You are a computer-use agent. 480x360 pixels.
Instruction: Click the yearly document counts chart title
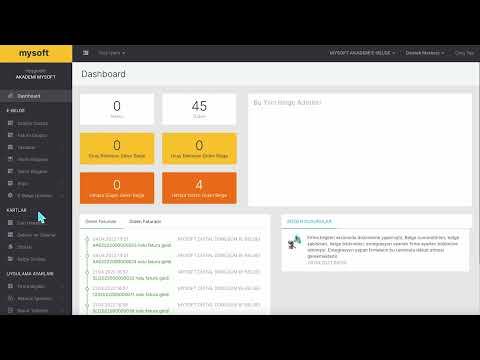pyautogui.click(x=287, y=102)
